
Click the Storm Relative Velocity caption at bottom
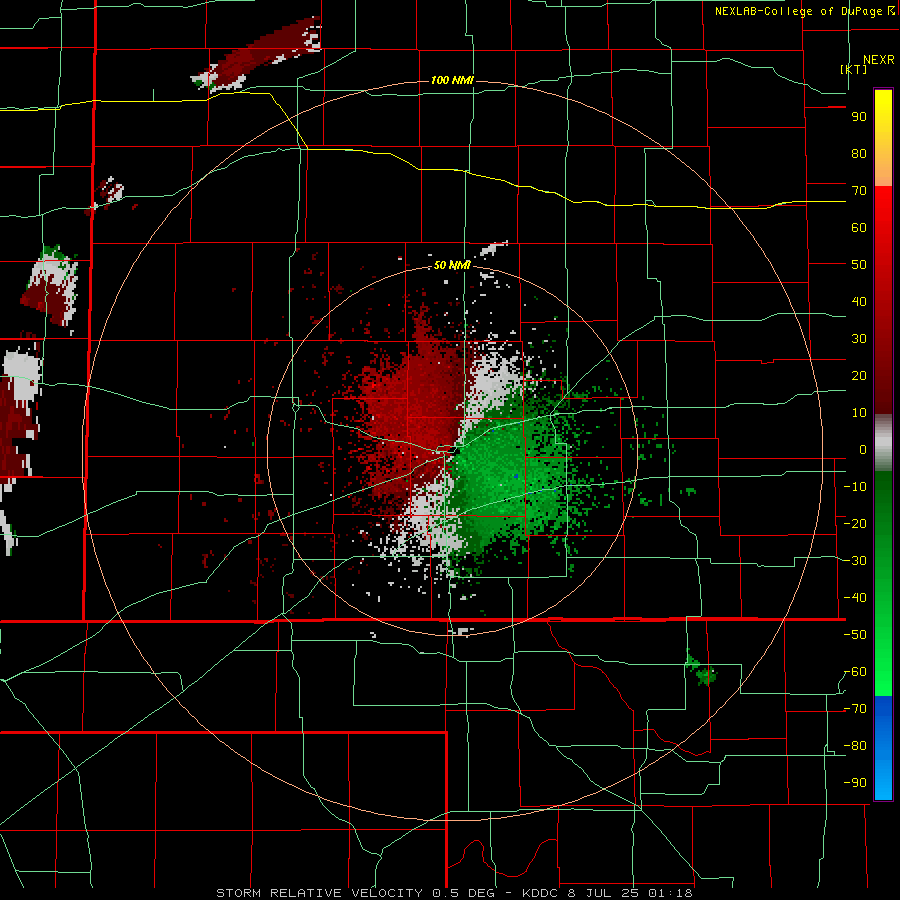[454, 893]
